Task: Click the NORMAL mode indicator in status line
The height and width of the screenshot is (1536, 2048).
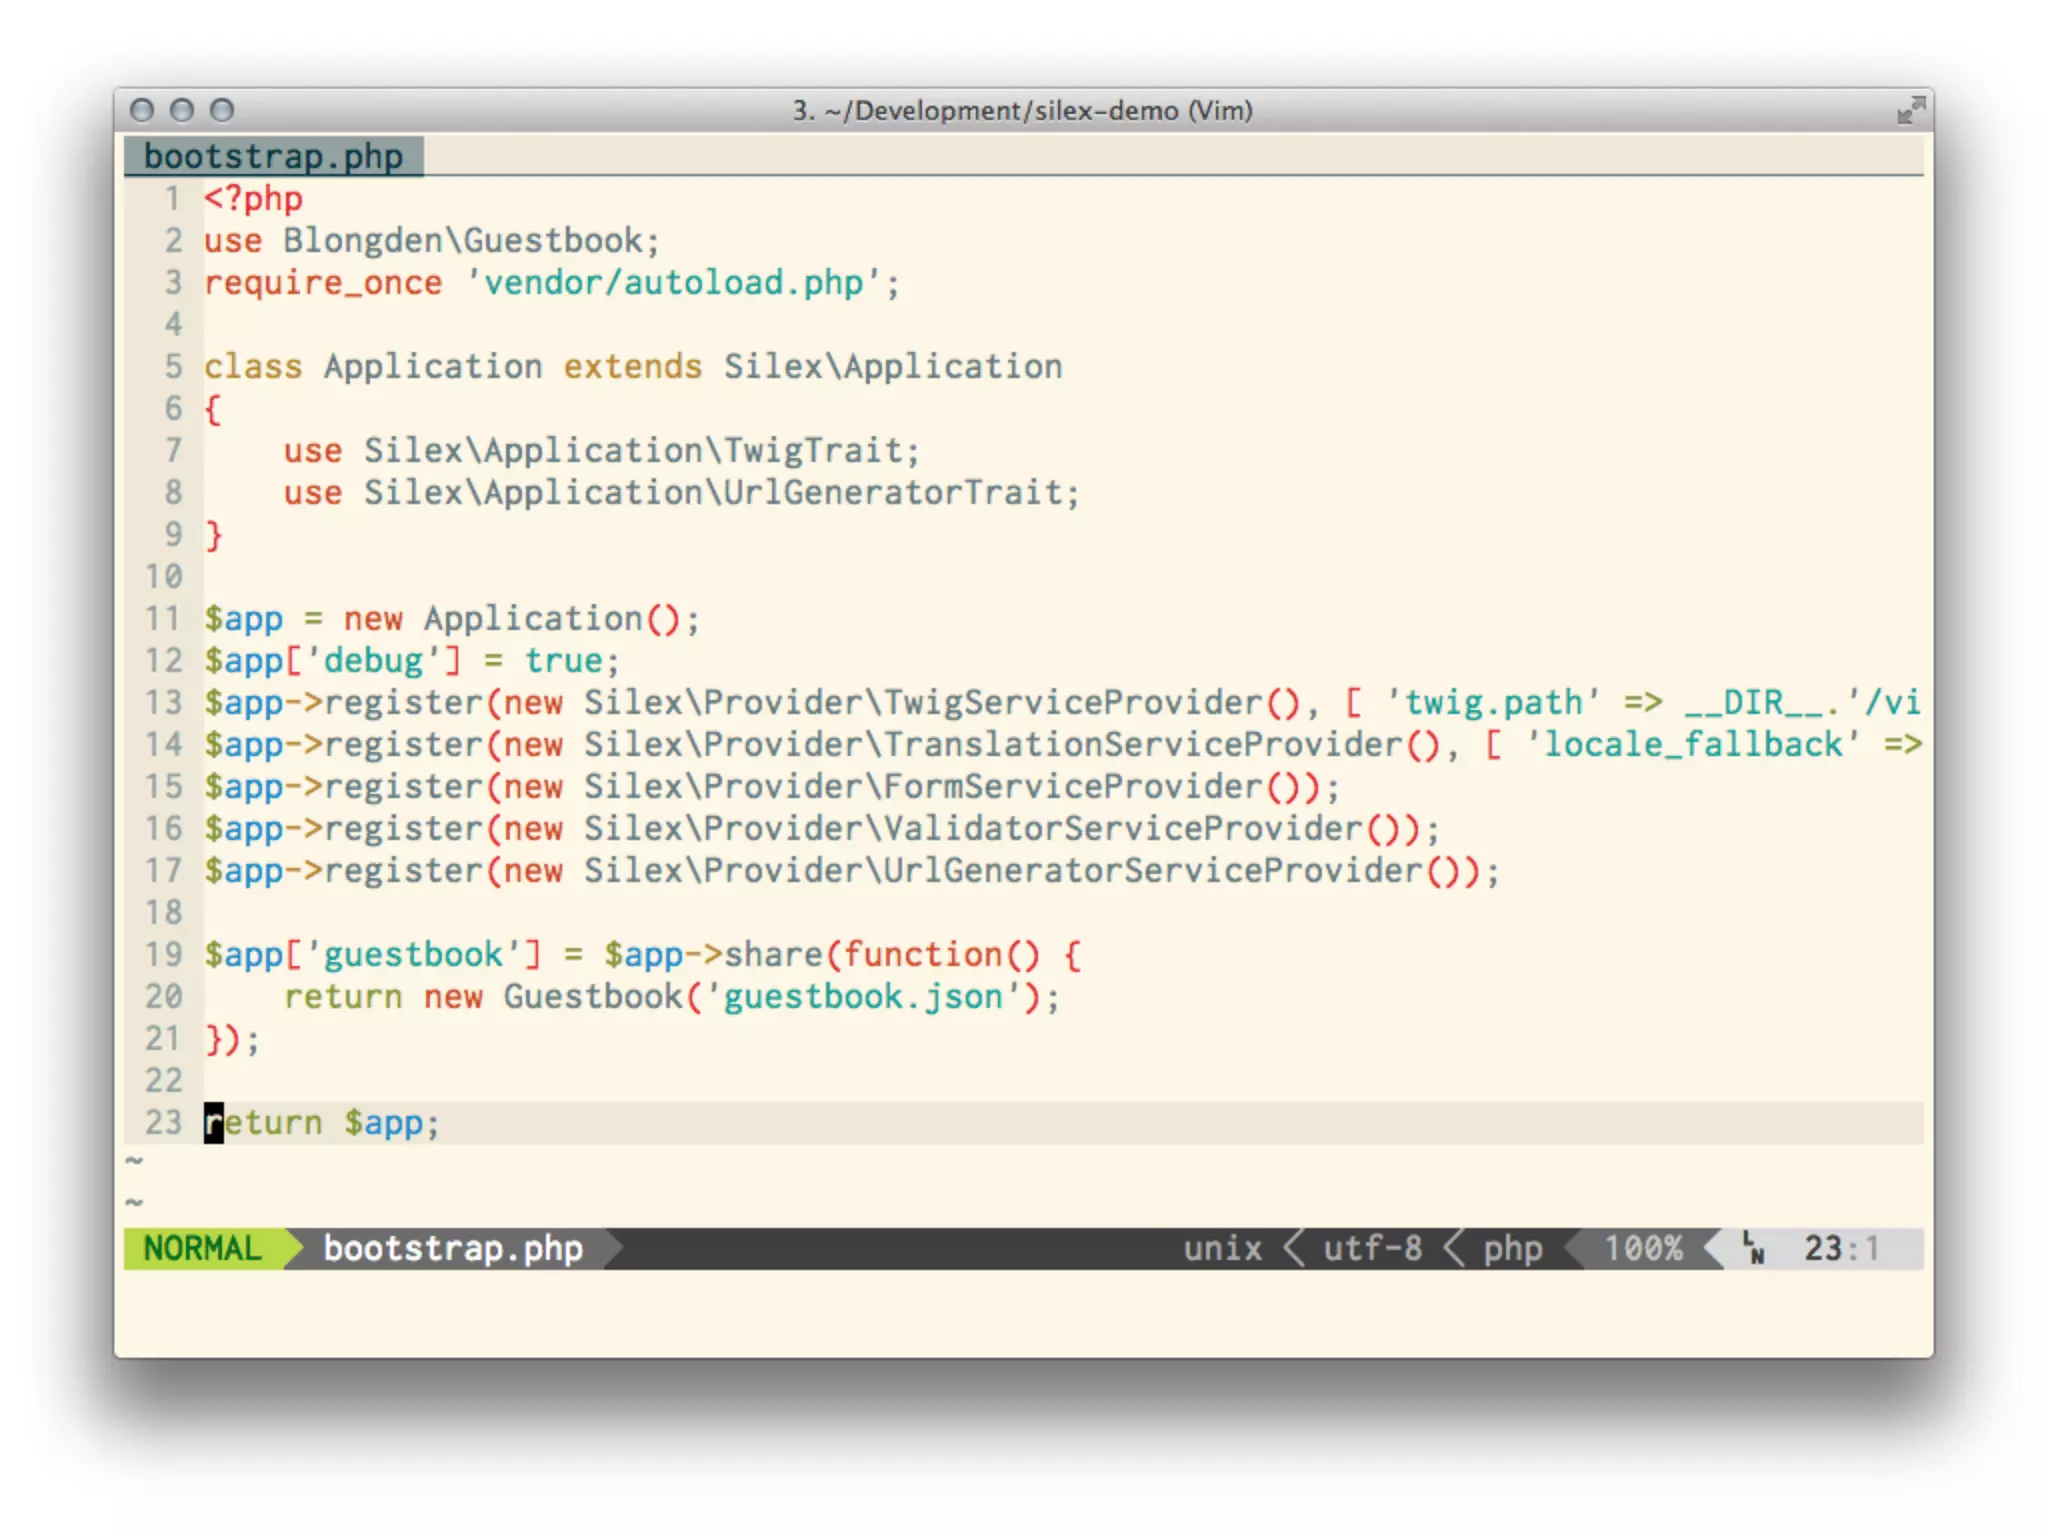Action: click(x=202, y=1248)
